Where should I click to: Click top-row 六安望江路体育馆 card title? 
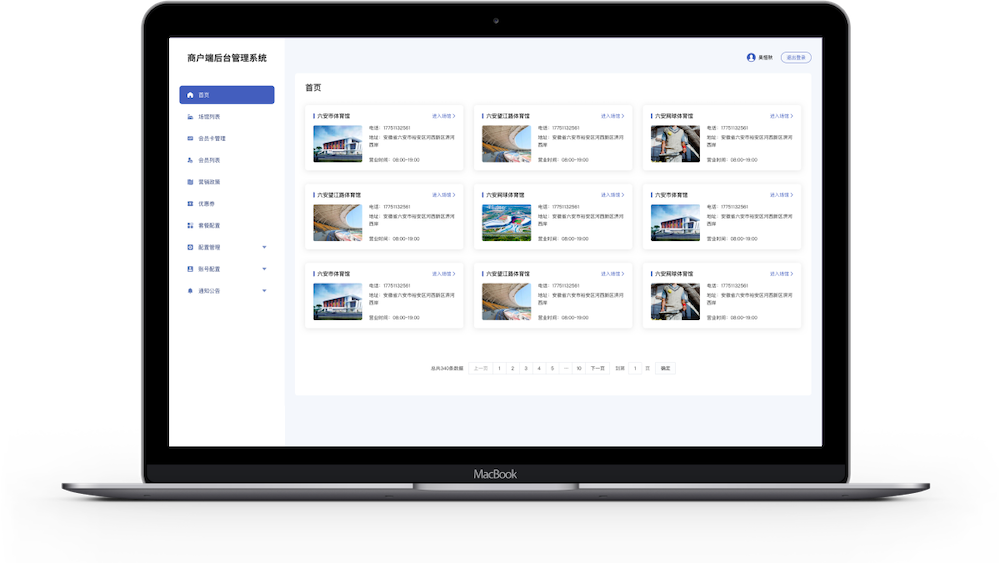508,116
